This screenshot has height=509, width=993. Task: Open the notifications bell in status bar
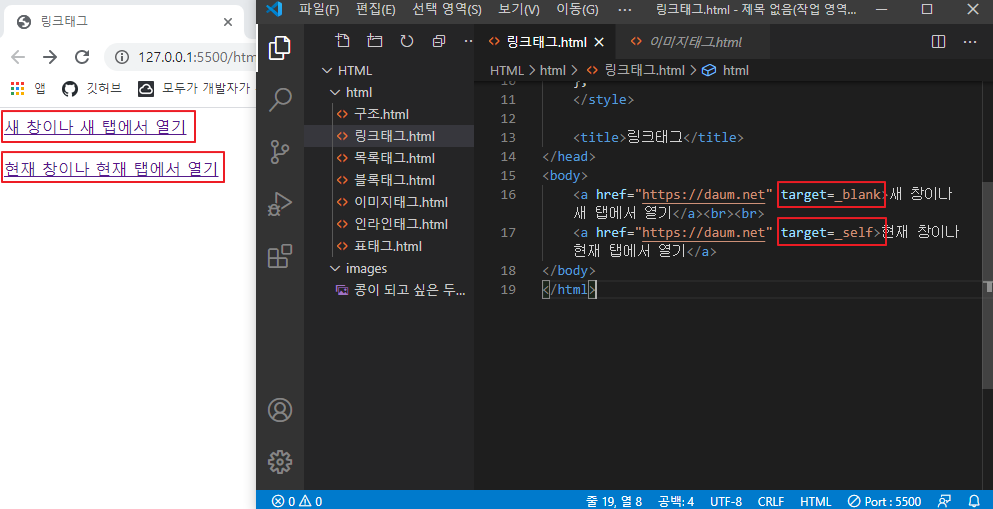974,501
